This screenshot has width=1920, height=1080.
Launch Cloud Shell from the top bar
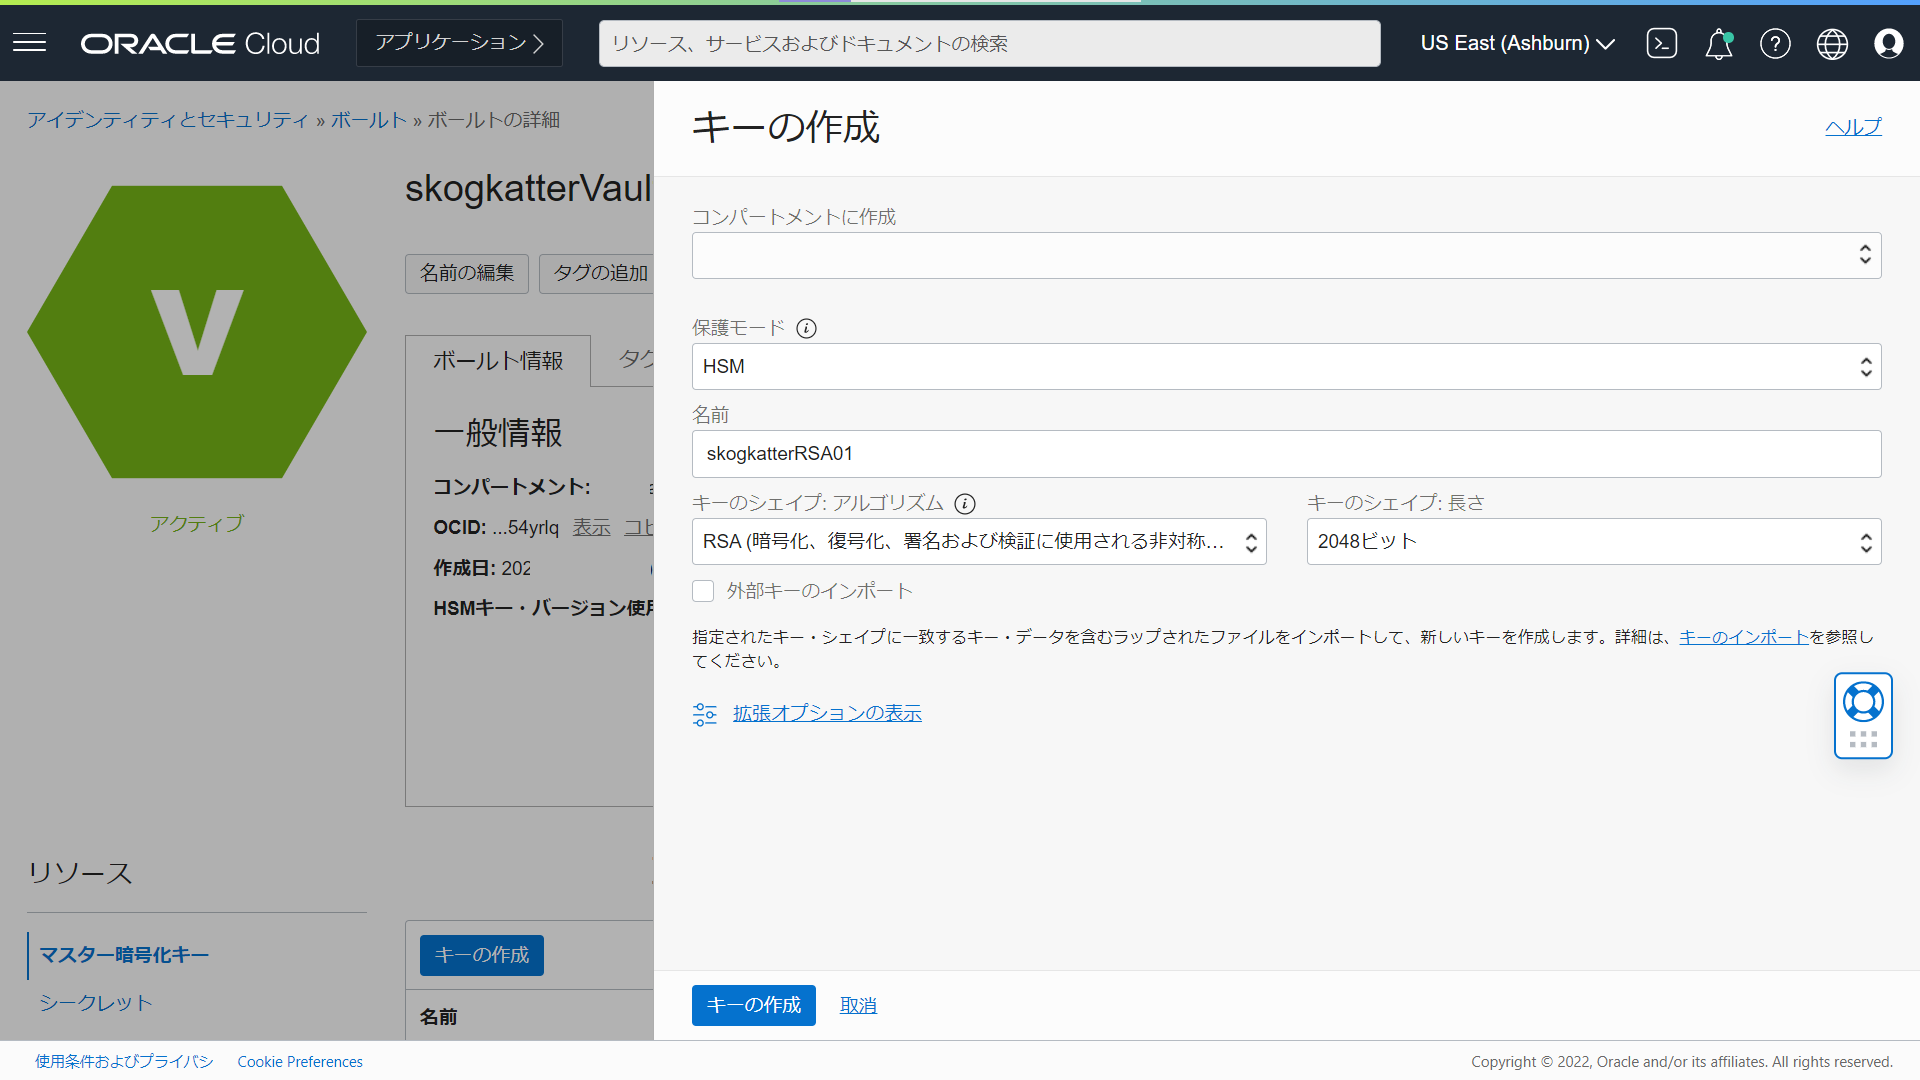click(1661, 43)
